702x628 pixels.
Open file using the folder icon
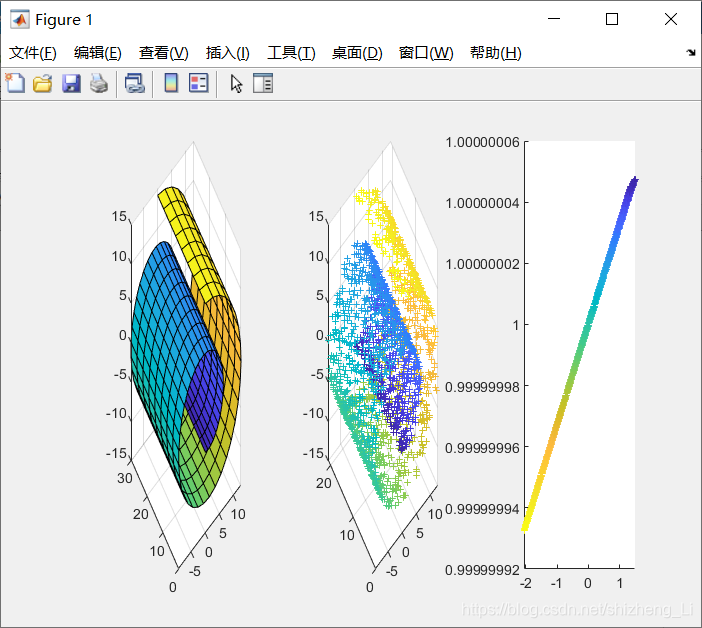(x=43, y=84)
